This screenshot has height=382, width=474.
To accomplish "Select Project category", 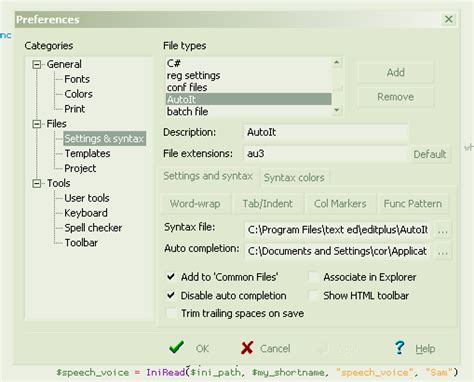I will [x=80, y=168].
